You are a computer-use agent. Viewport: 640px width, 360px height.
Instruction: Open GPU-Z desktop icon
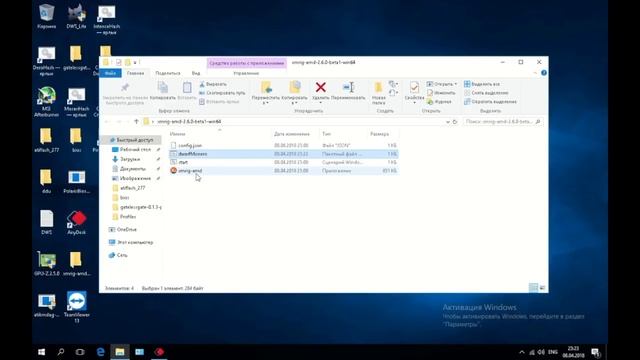47,264
